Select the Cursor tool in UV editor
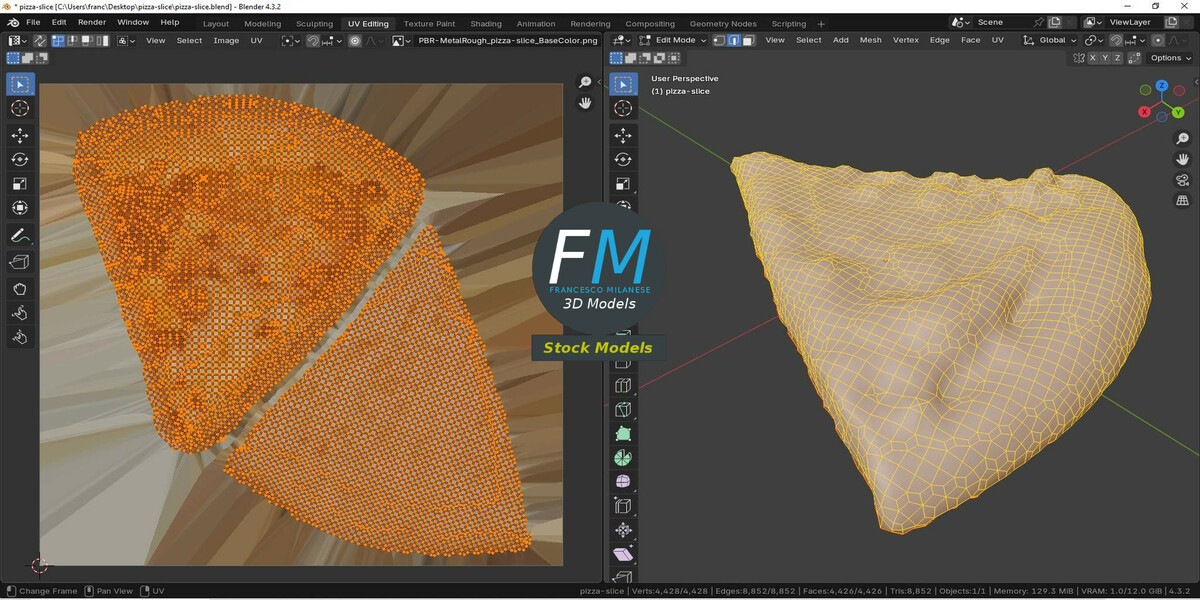Viewport: 1200px width, 600px height. coord(20,108)
